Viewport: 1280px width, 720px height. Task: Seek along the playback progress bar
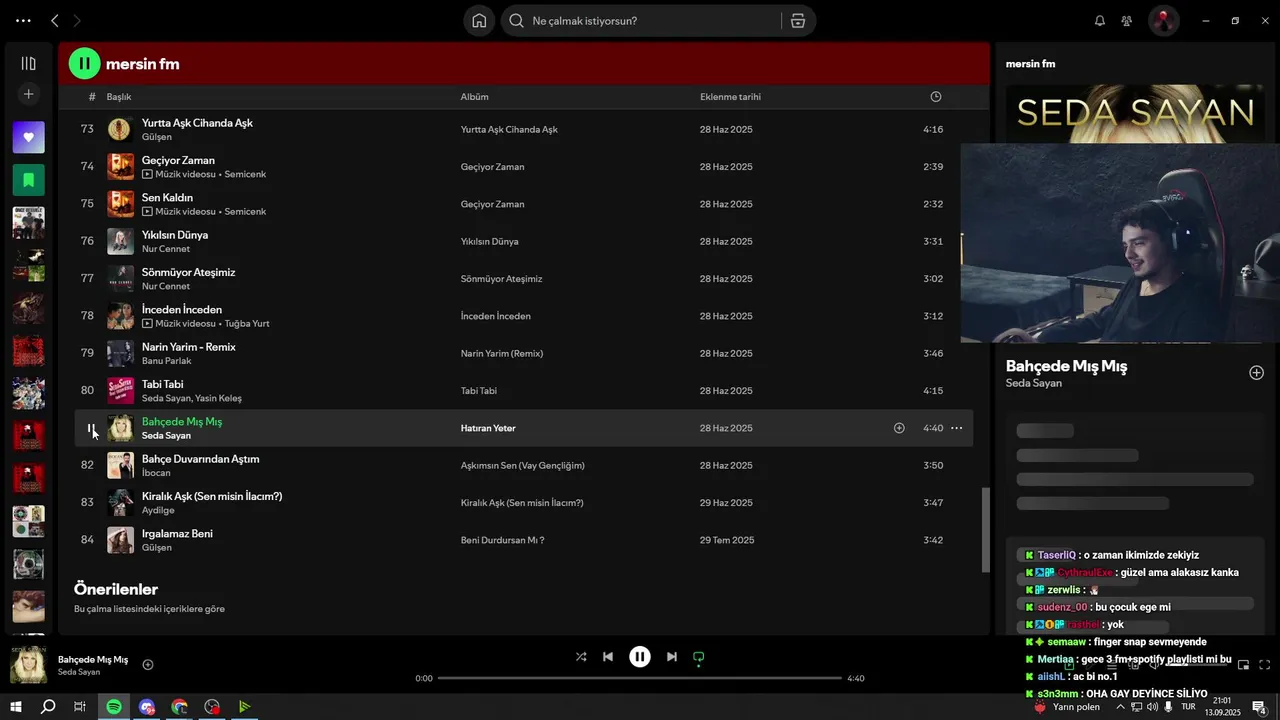[x=640, y=678]
